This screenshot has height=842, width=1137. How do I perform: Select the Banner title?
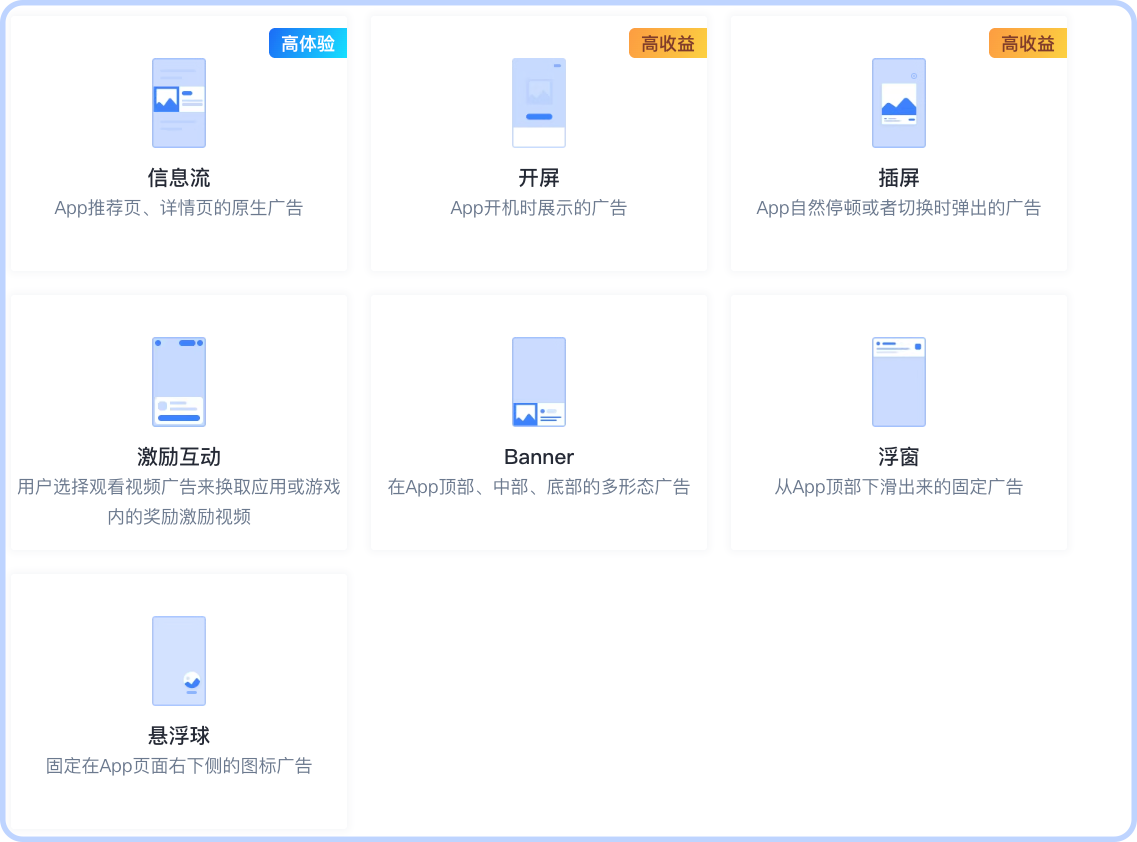[539, 457]
